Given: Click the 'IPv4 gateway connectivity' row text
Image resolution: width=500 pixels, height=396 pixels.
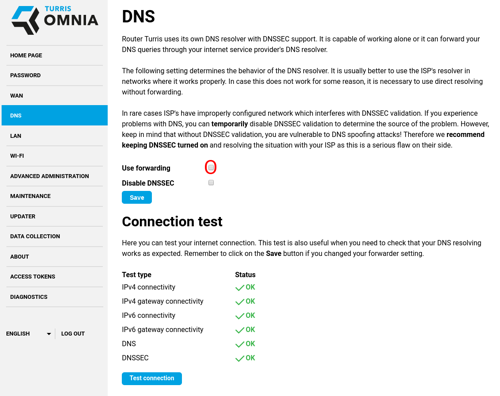Looking at the screenshot, I should click(162, 301).
